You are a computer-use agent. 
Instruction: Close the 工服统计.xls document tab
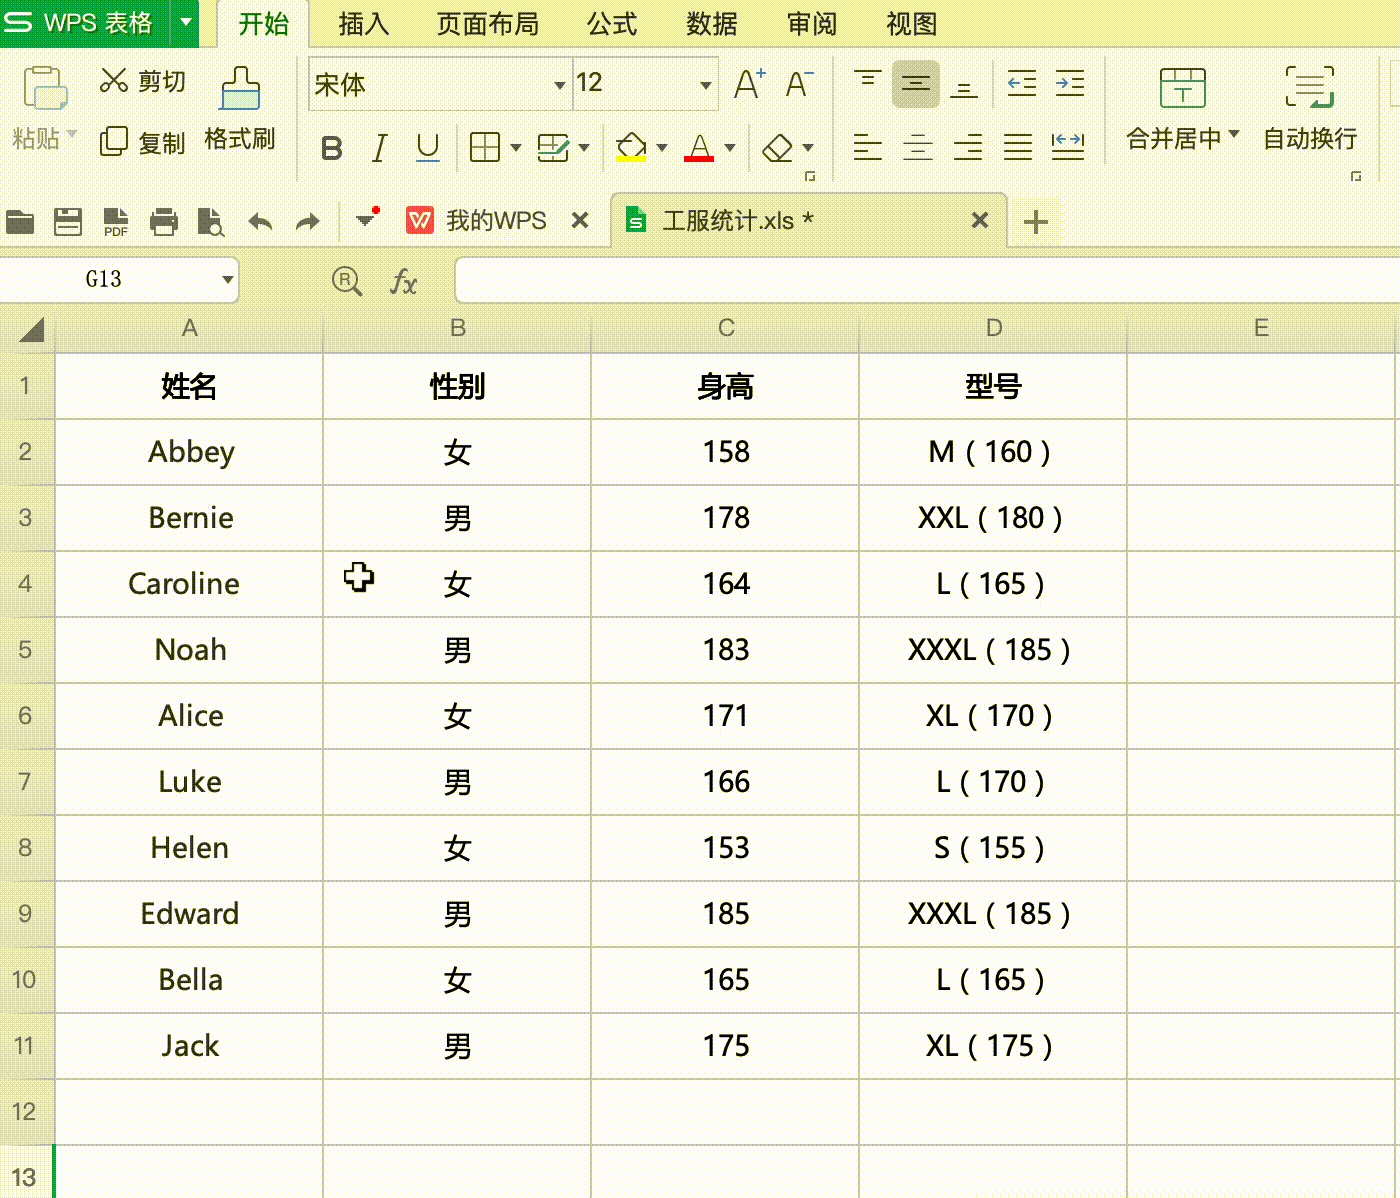click(x=980, y=220)
